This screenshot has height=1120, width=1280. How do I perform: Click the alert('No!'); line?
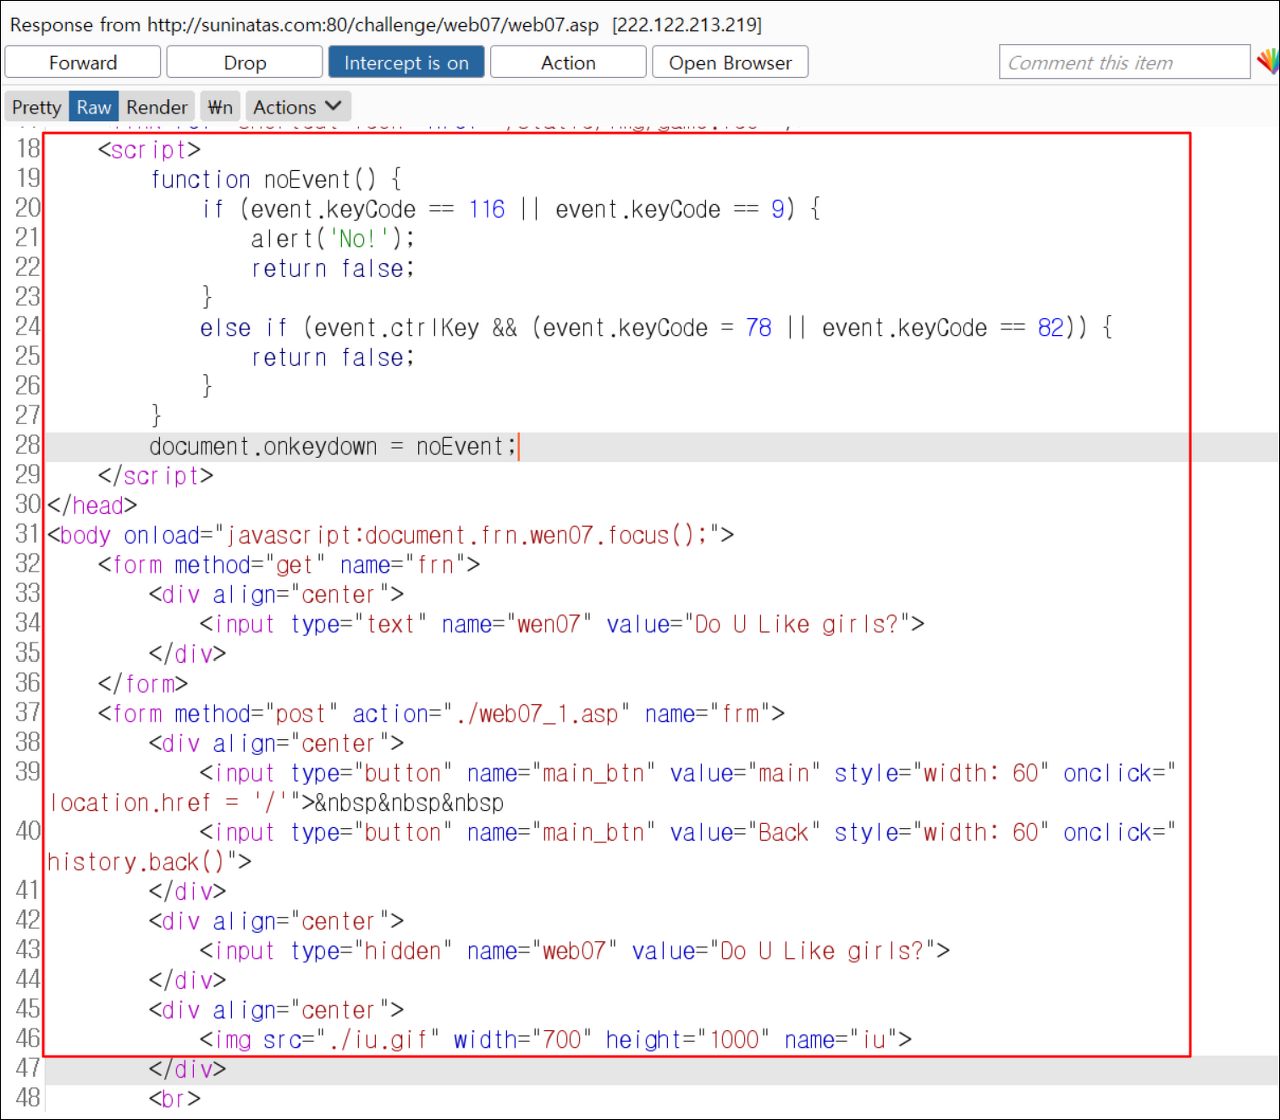point(332,239)
